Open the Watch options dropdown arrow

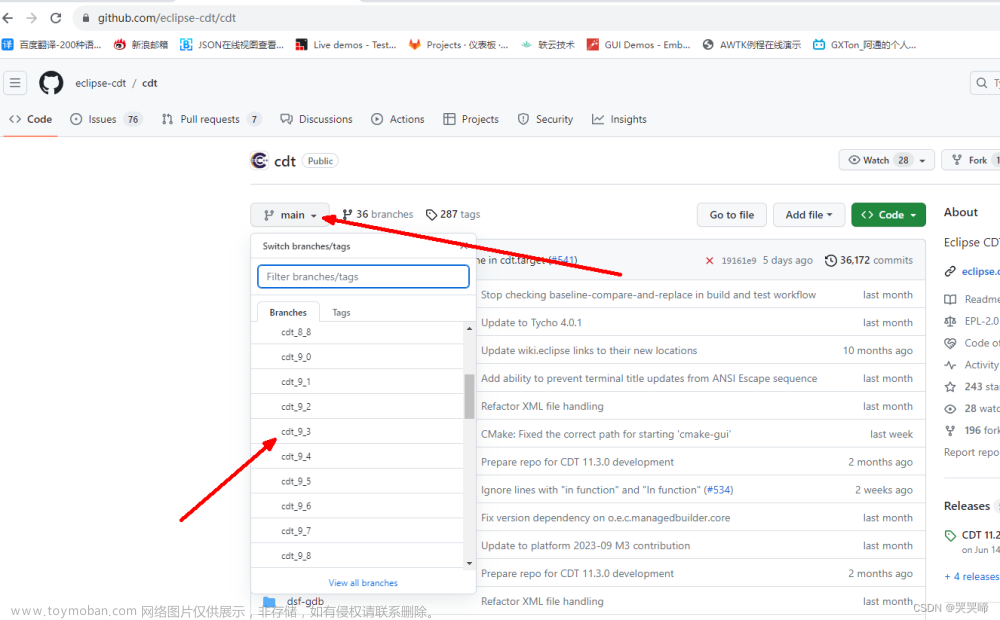tap(922, 161)
